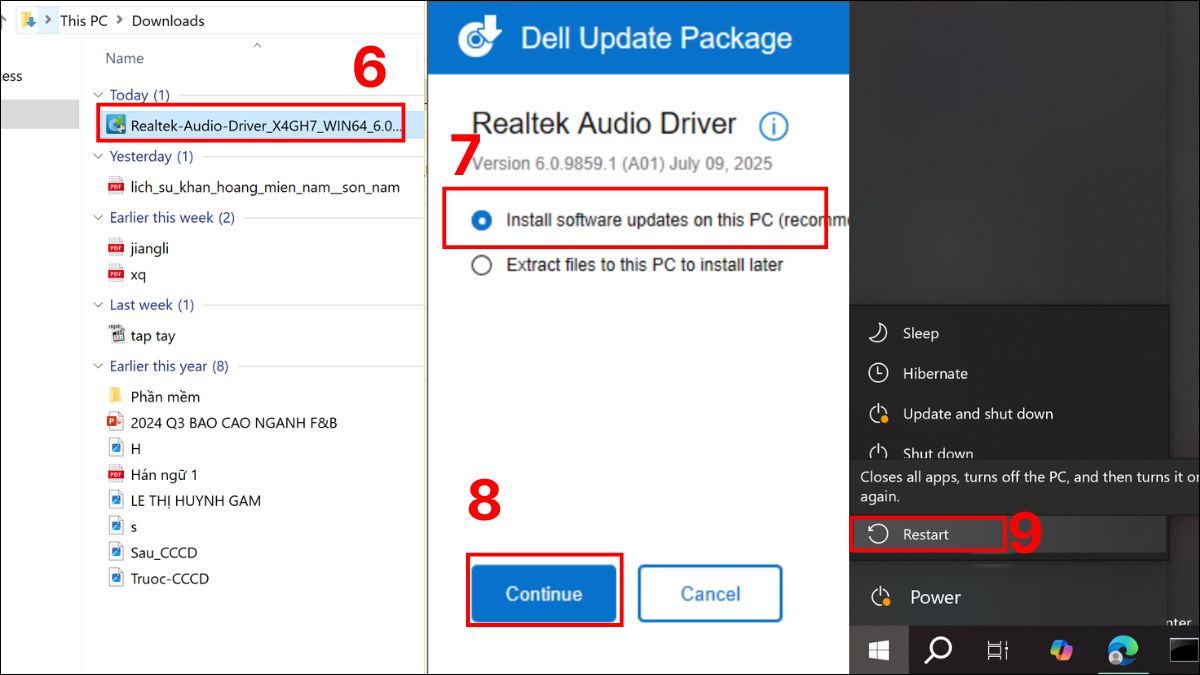Click the Dell Update Package logo icon
This screenshot has width=1200, height=675.
click(x=479, y=37)
